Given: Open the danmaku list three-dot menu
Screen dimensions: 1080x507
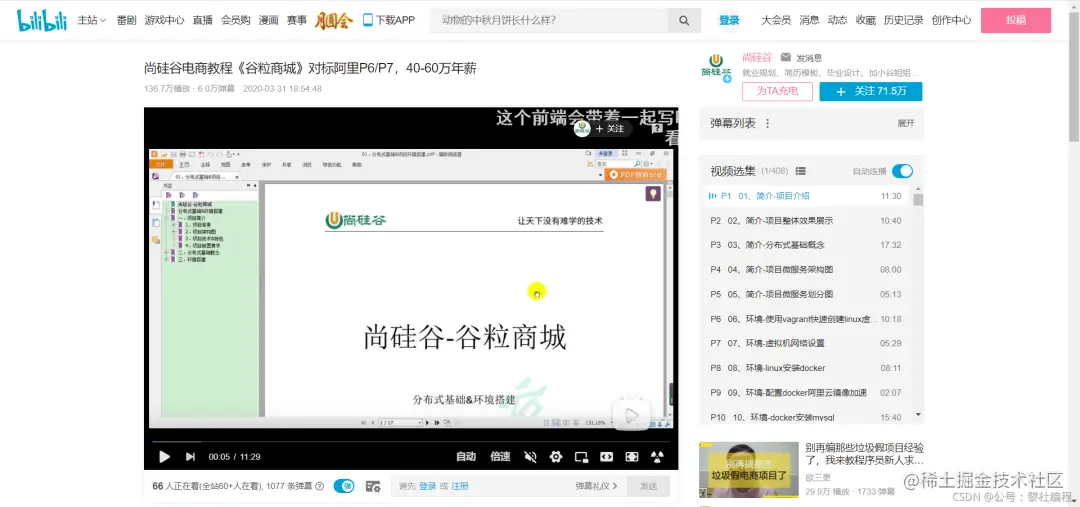Looking at the screenshot, I should (x=768, y=123).
